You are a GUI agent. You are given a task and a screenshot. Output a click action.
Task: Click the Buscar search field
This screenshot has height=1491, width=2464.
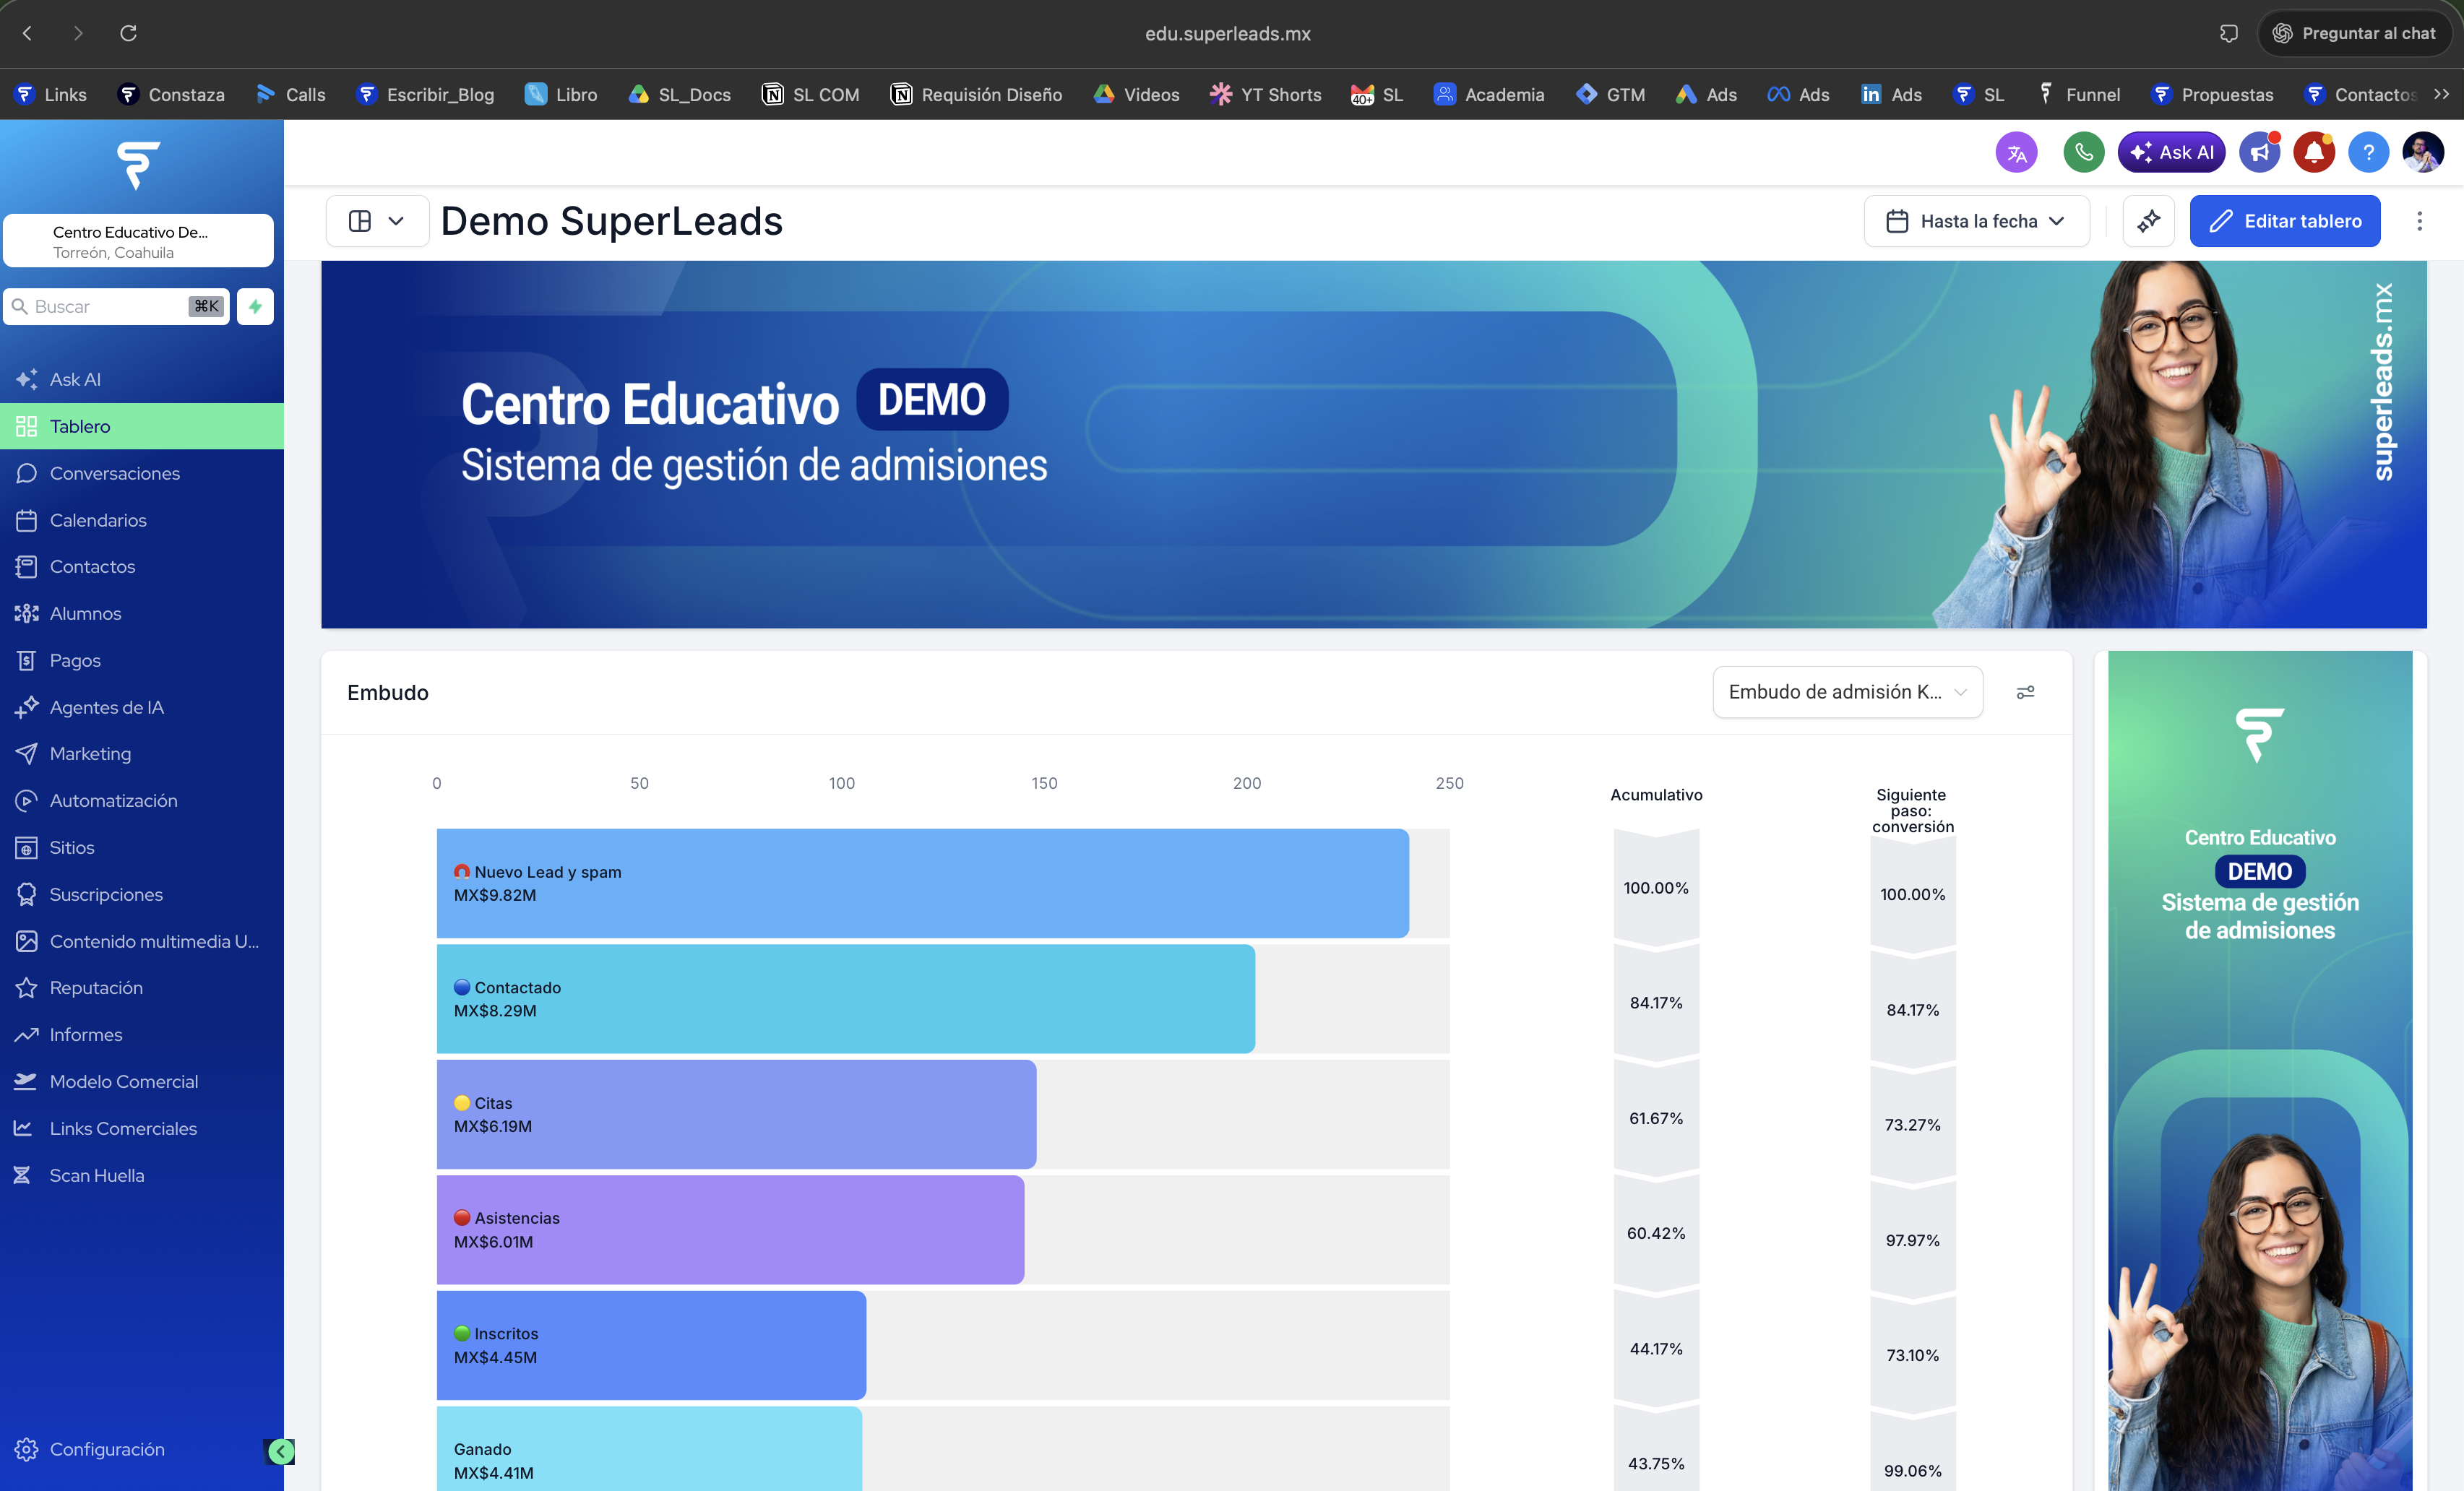pos(116,306)
